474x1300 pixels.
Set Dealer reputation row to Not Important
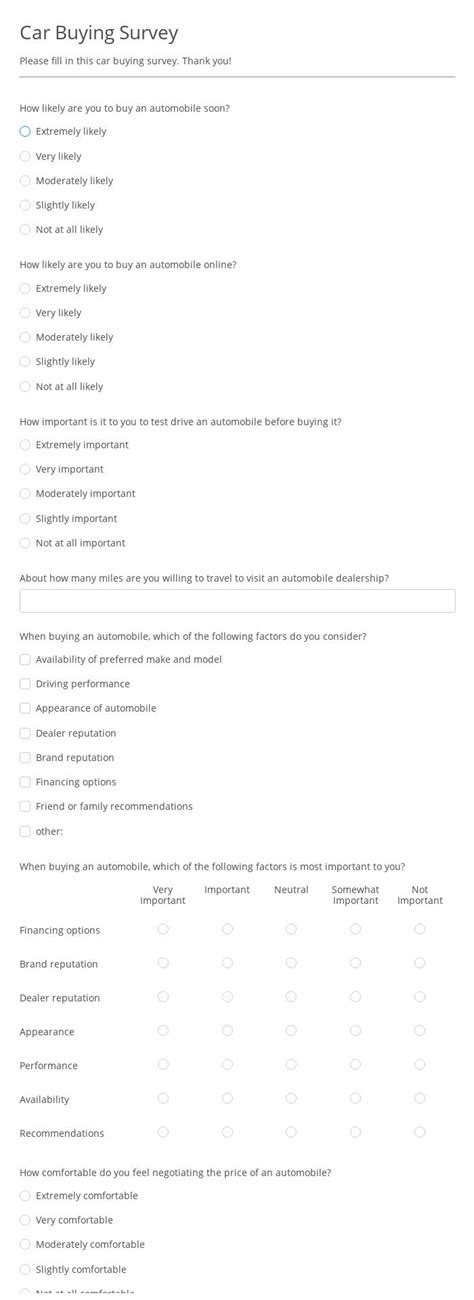[420, 997]
